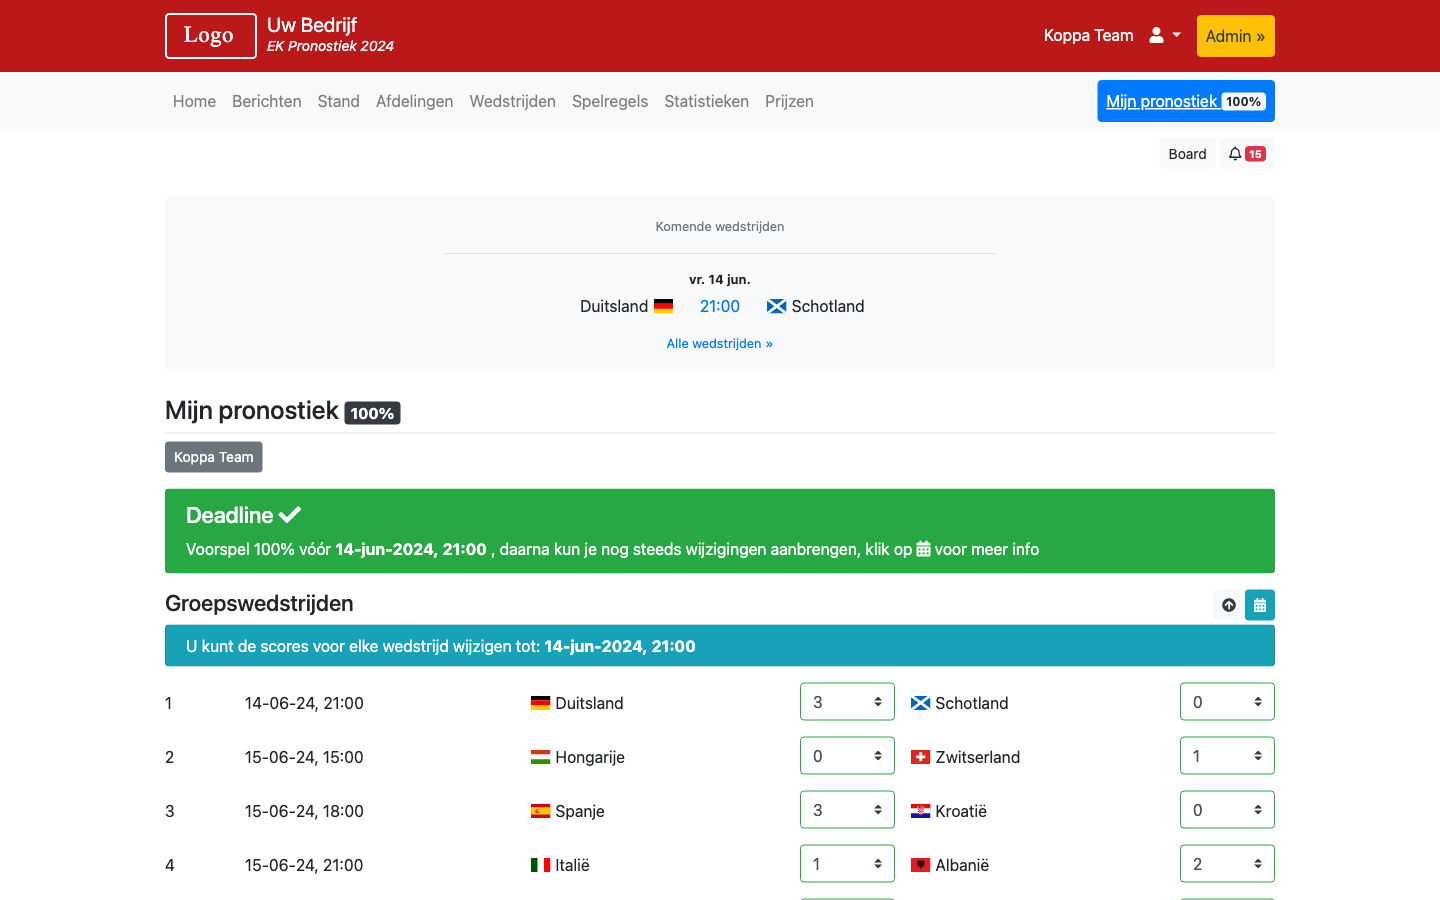Click the Albanië team name
Screen dimensions: 1440x900
pos(962,865)
